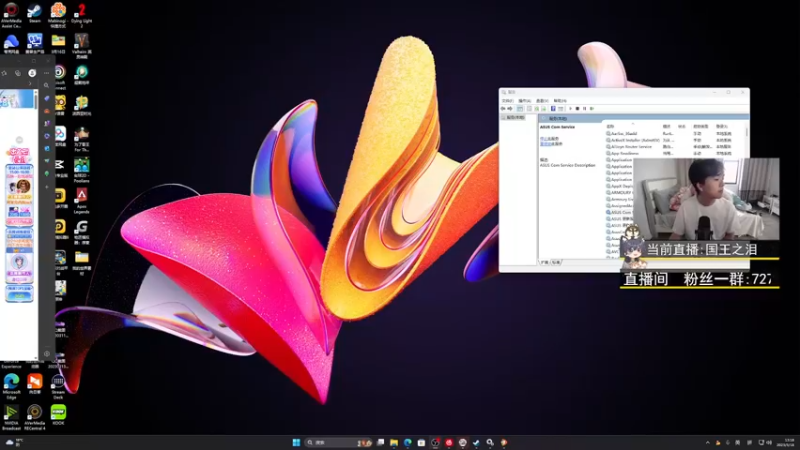Screen dimensions: 800x450
Task: Open the three-dot menu in Edge window
Action: [x=46, y=73]
